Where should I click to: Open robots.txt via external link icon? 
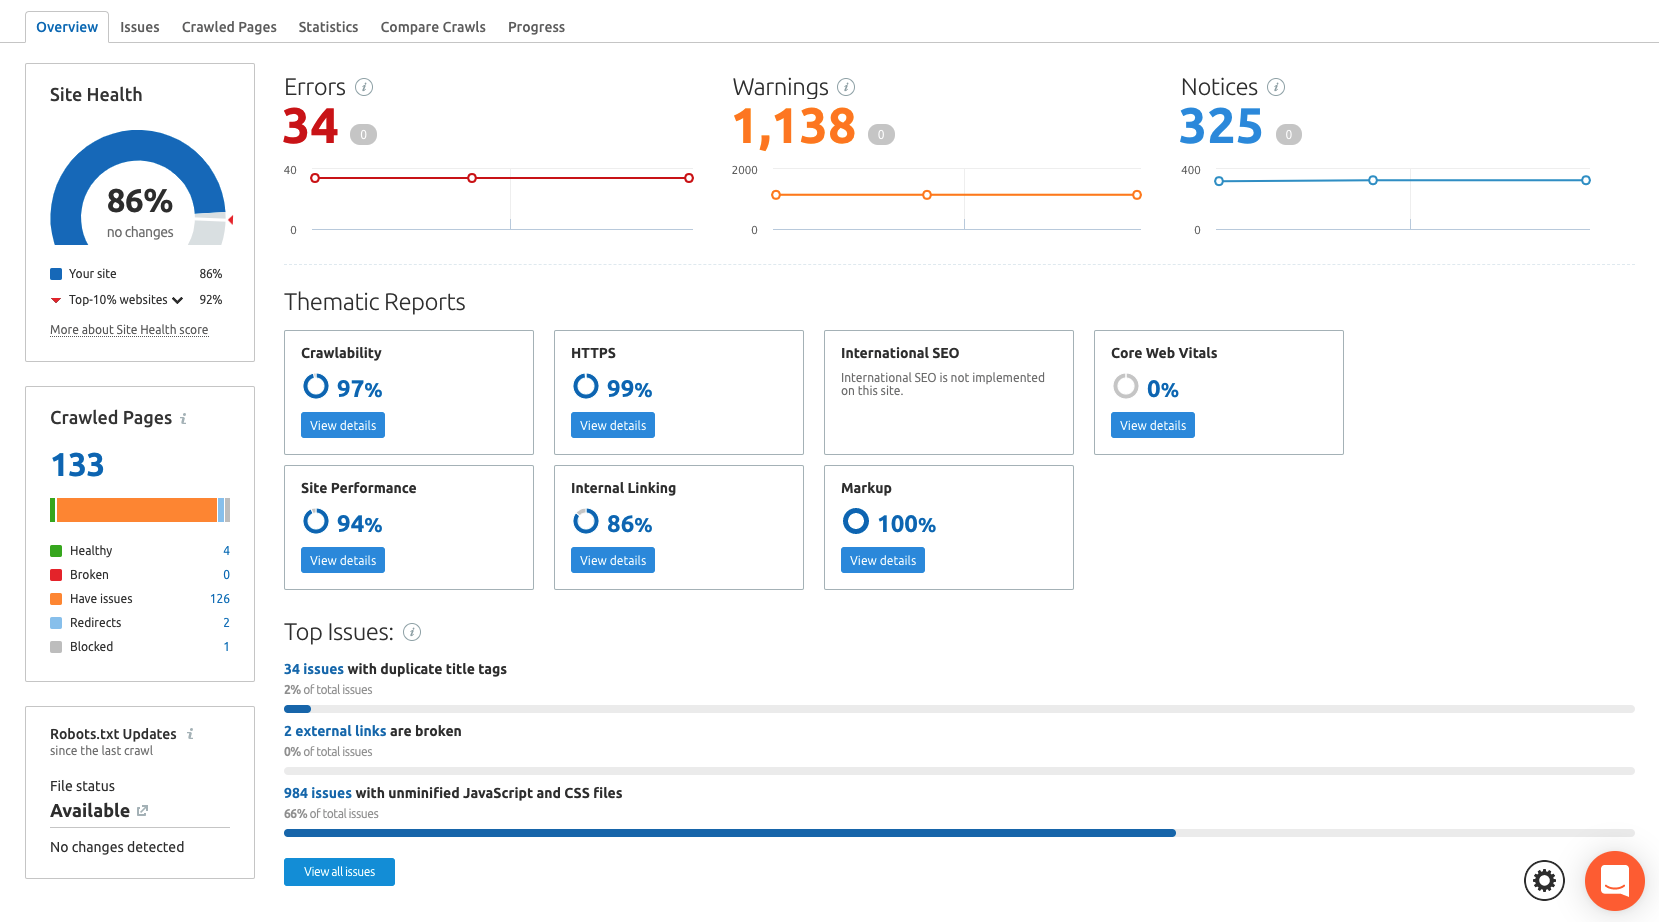(142, 811)
